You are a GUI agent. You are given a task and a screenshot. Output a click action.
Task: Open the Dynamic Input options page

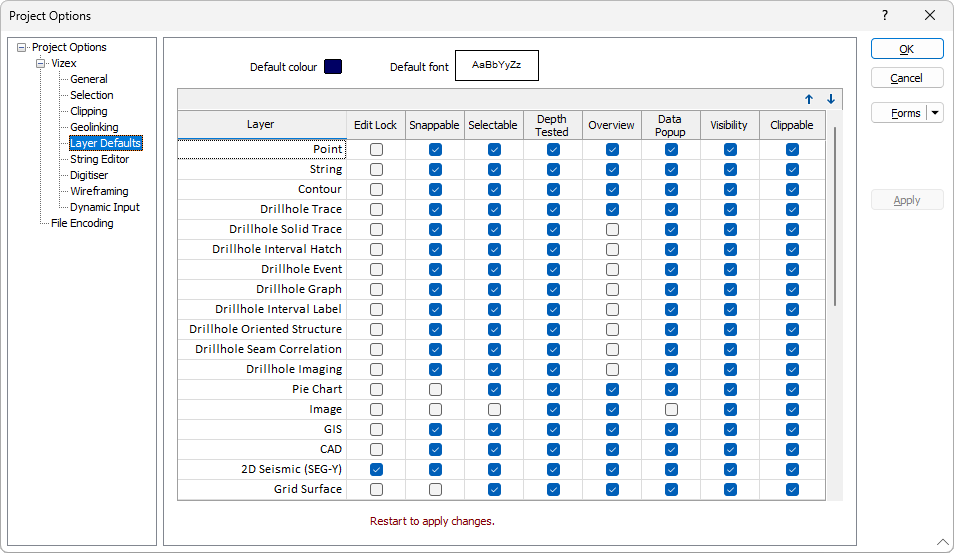click(105, 207)
